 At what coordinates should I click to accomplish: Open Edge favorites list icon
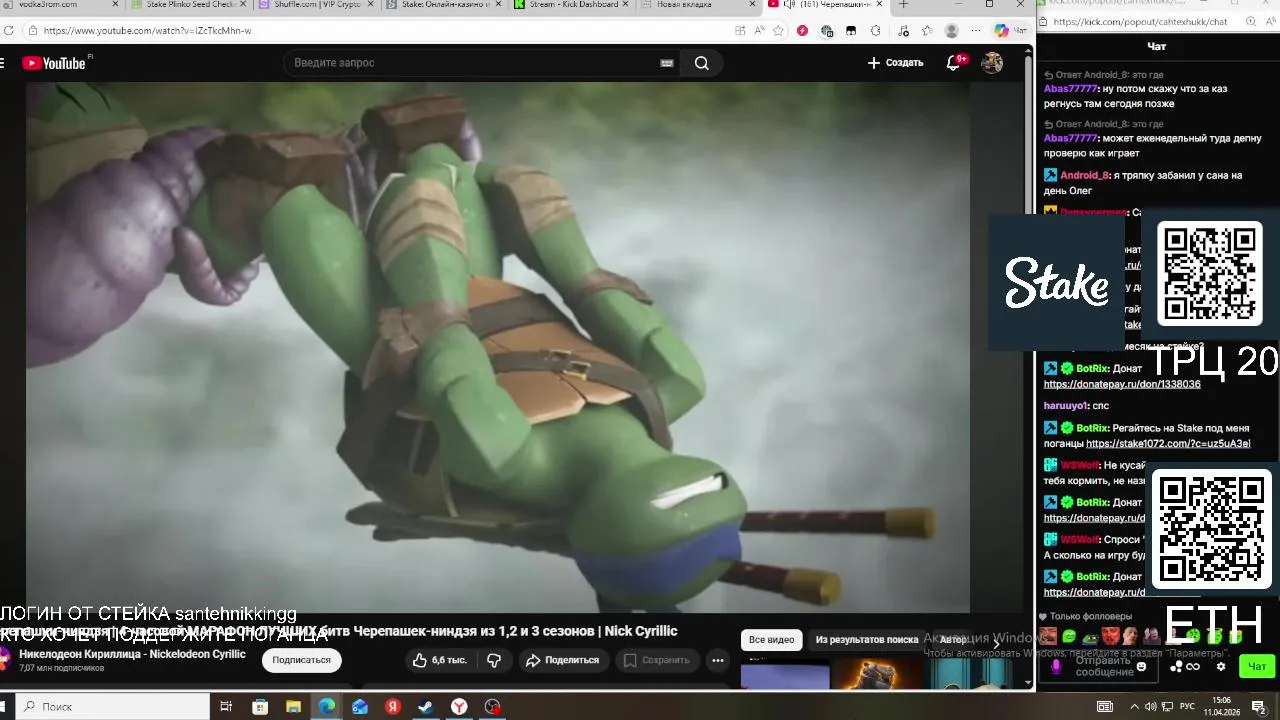[927, 31]
